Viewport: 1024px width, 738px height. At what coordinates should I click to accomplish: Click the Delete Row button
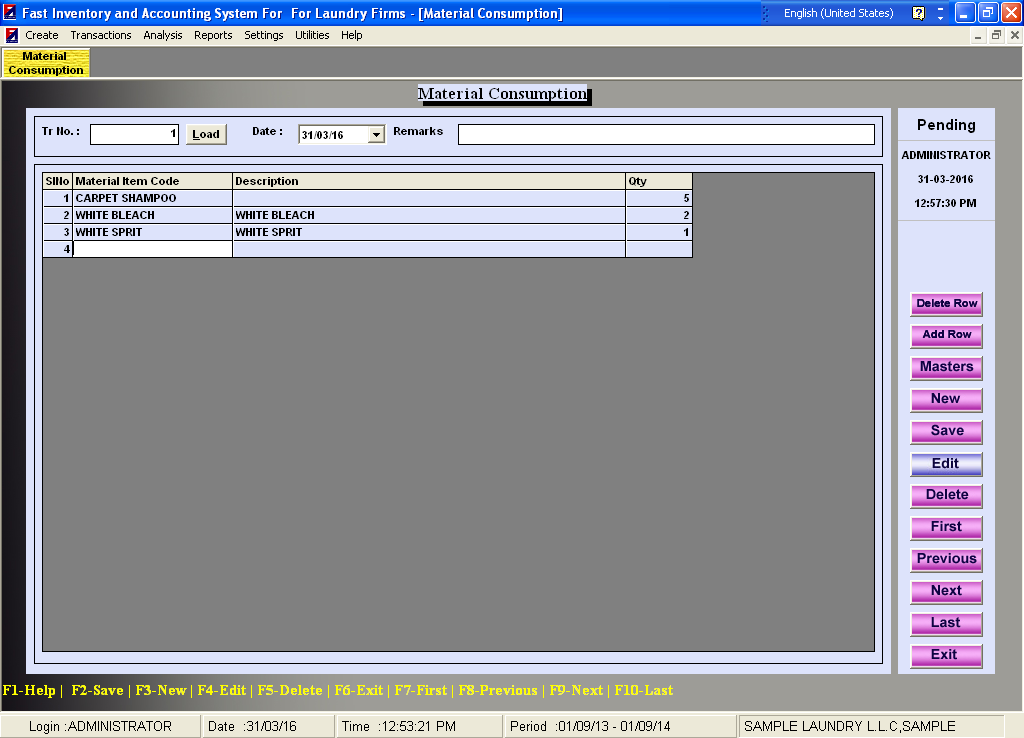pyautogui.click(x=946, y=303)
